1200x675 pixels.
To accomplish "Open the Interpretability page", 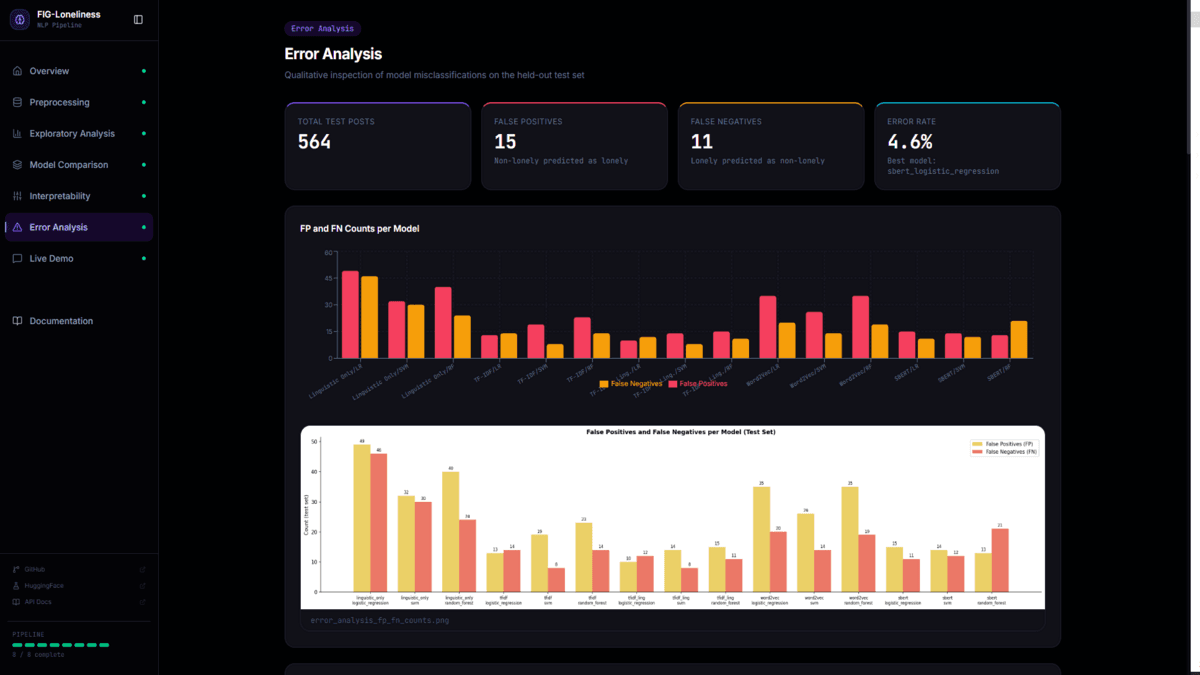I will (x=79, y=196).
